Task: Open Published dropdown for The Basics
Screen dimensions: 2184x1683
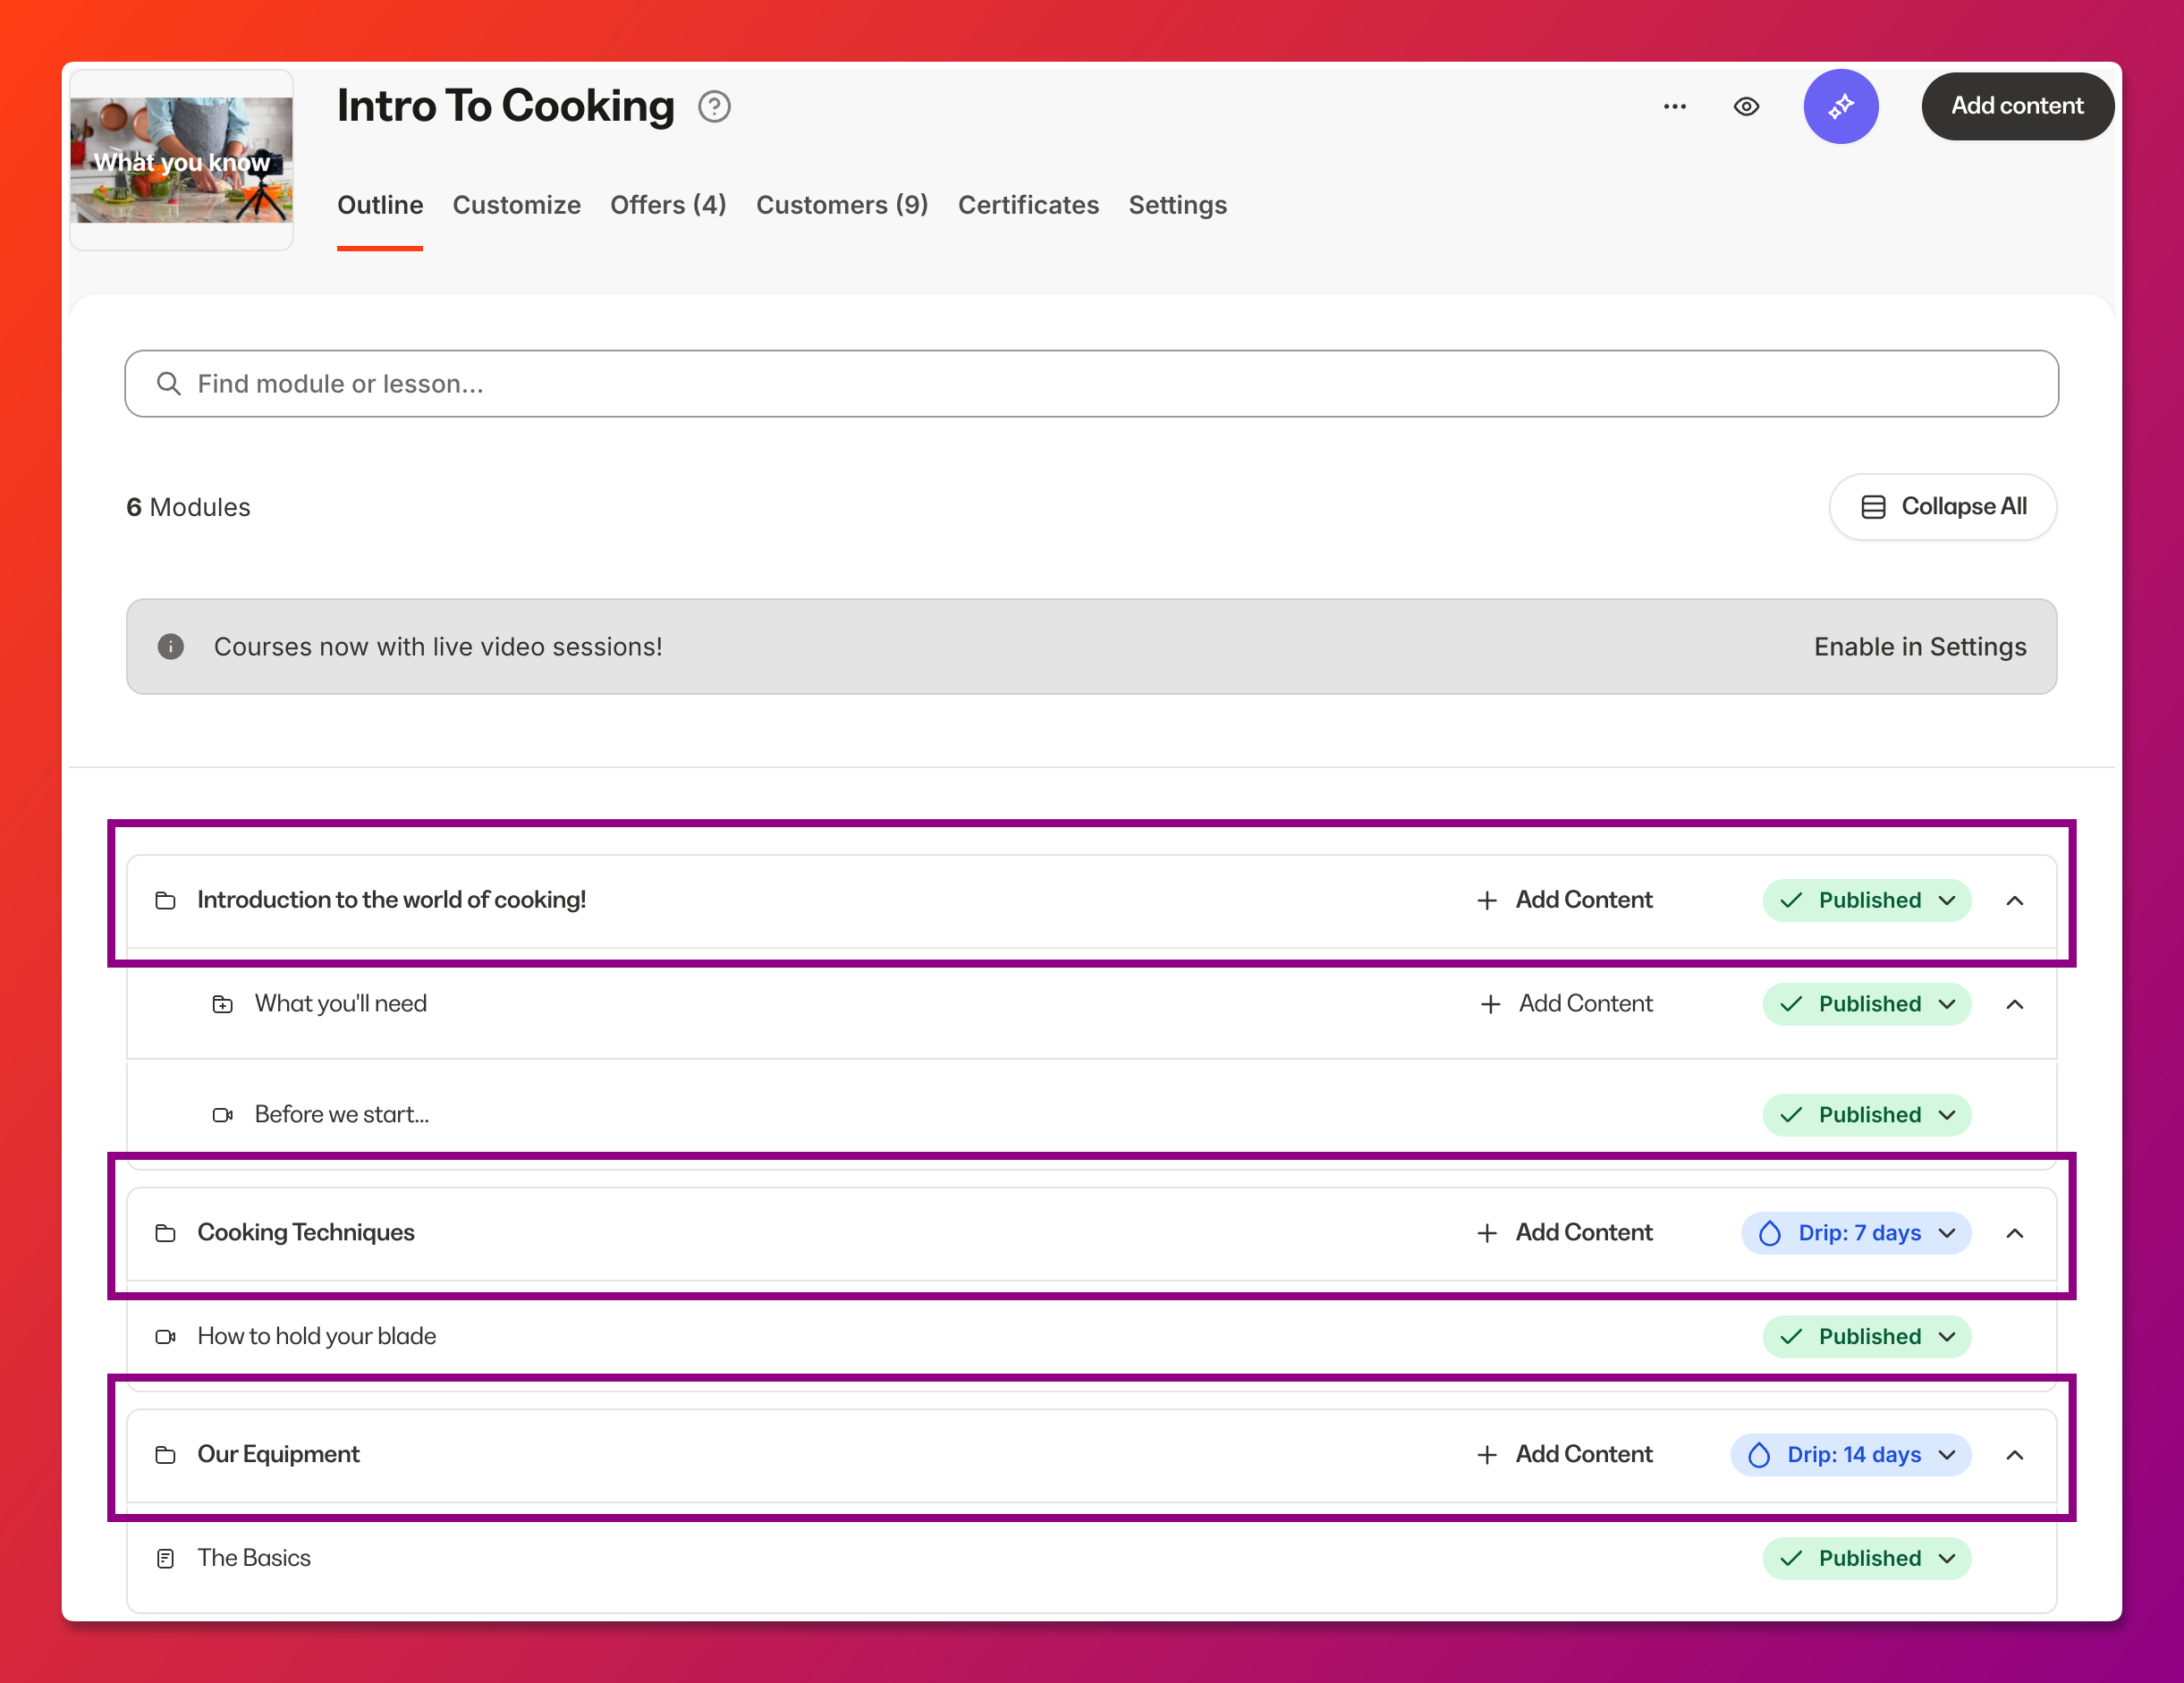Action: [1866, 1559]
